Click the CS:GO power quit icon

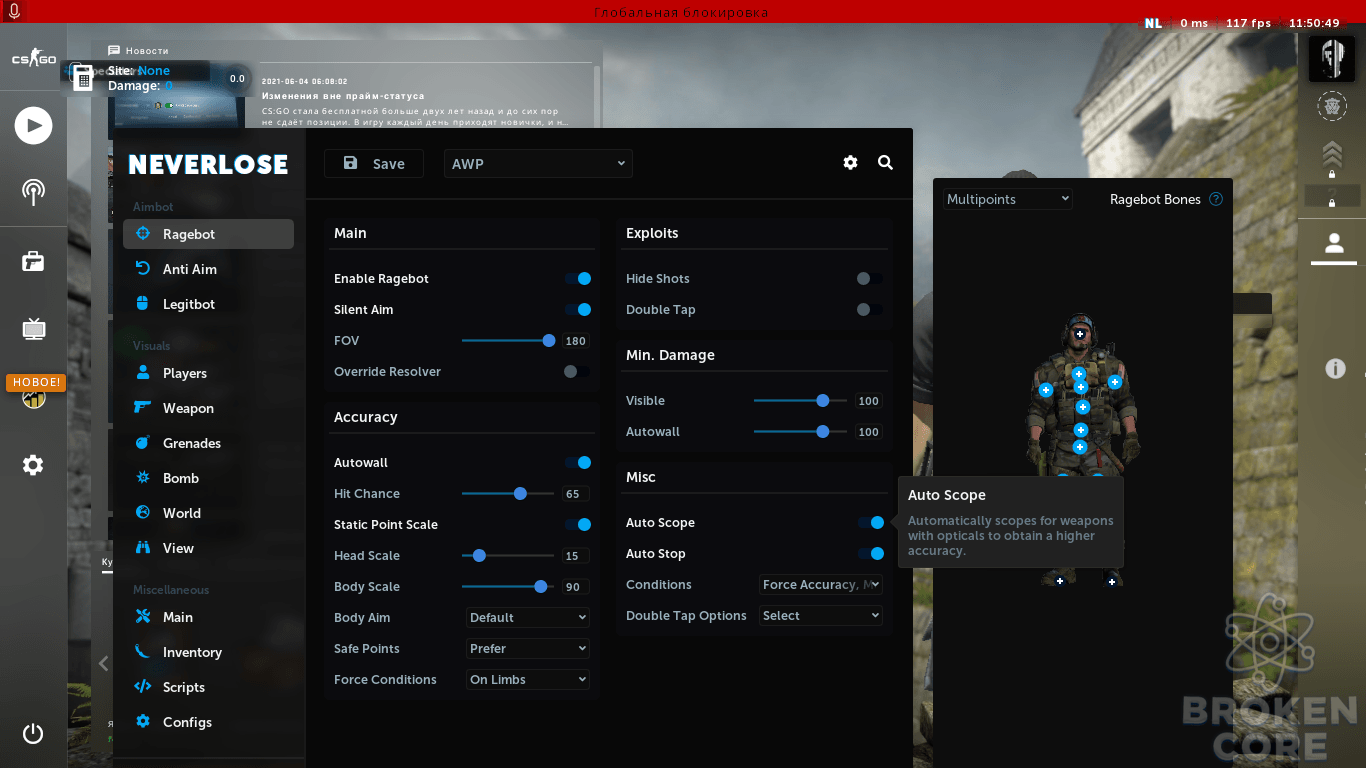coord(33,733)
